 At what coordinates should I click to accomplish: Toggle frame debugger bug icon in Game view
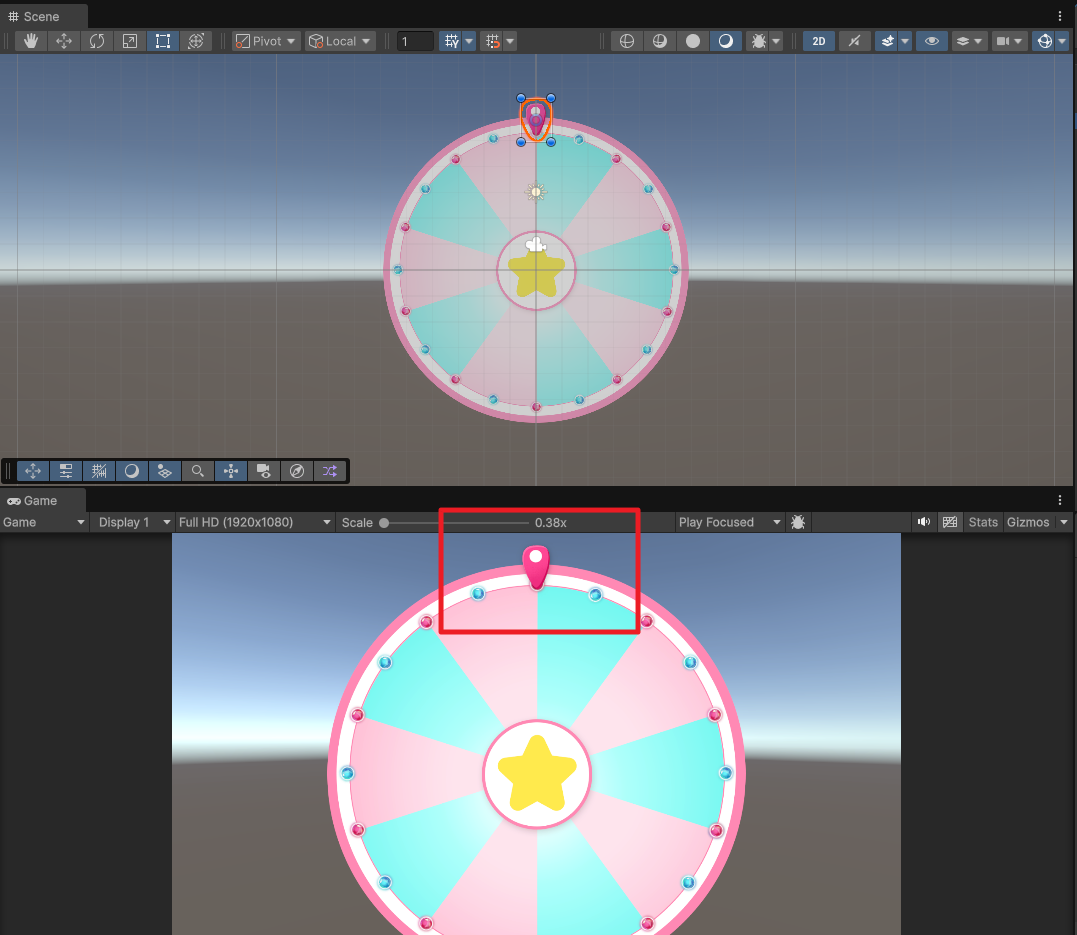pyautogui.click(x=797, y=522)
